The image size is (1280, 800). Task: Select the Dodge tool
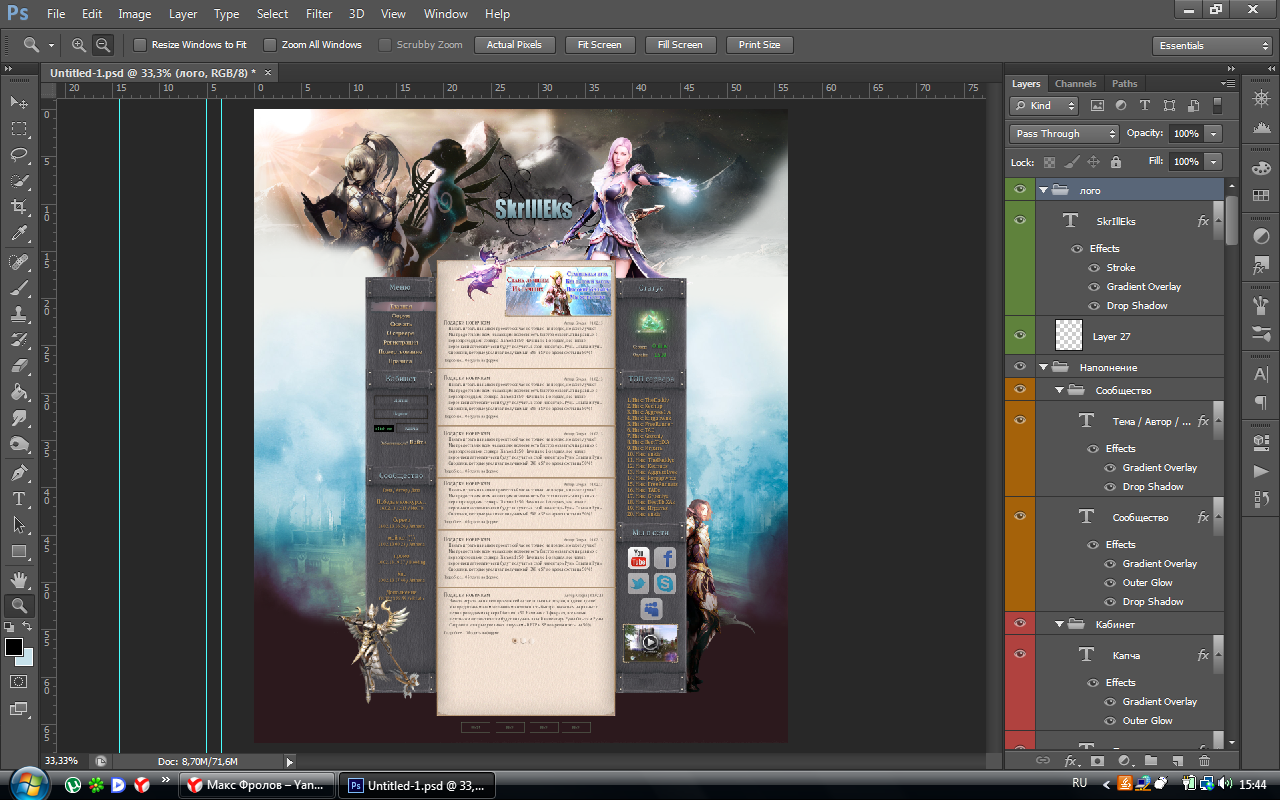click(19, 444)
